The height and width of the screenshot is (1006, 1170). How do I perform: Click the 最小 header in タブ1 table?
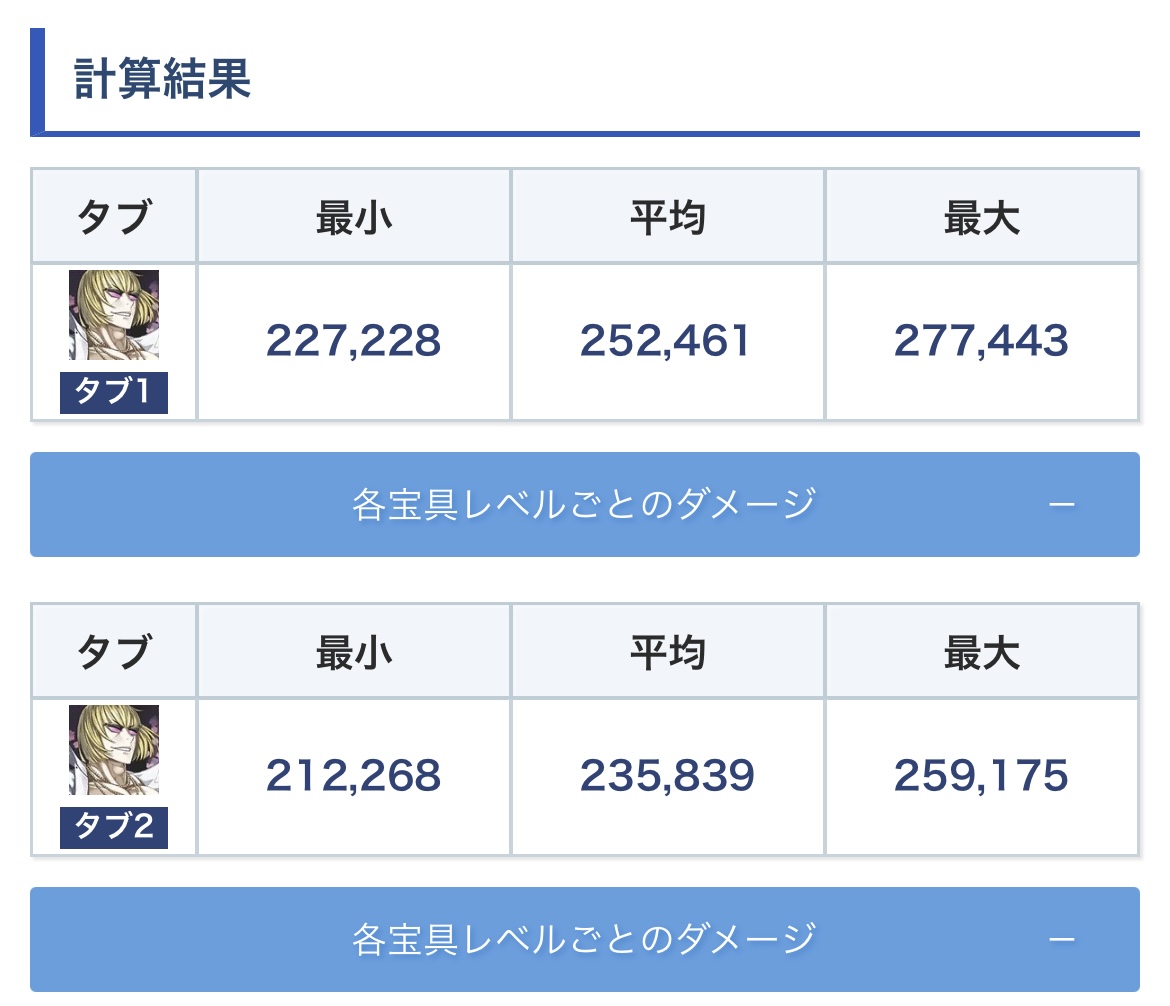[x=354, y=218]
